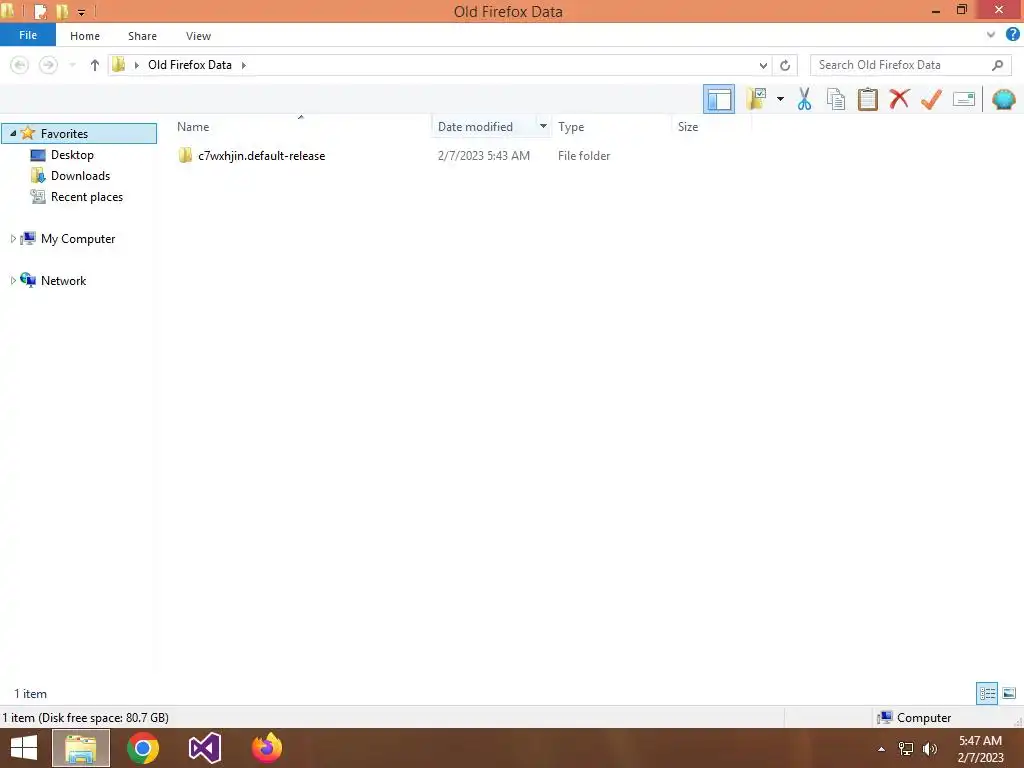Image resolution: width=1024 pixels, height=768 pixels.
Task: Toggle the navigation pane layout button
Action: [719, 99]
